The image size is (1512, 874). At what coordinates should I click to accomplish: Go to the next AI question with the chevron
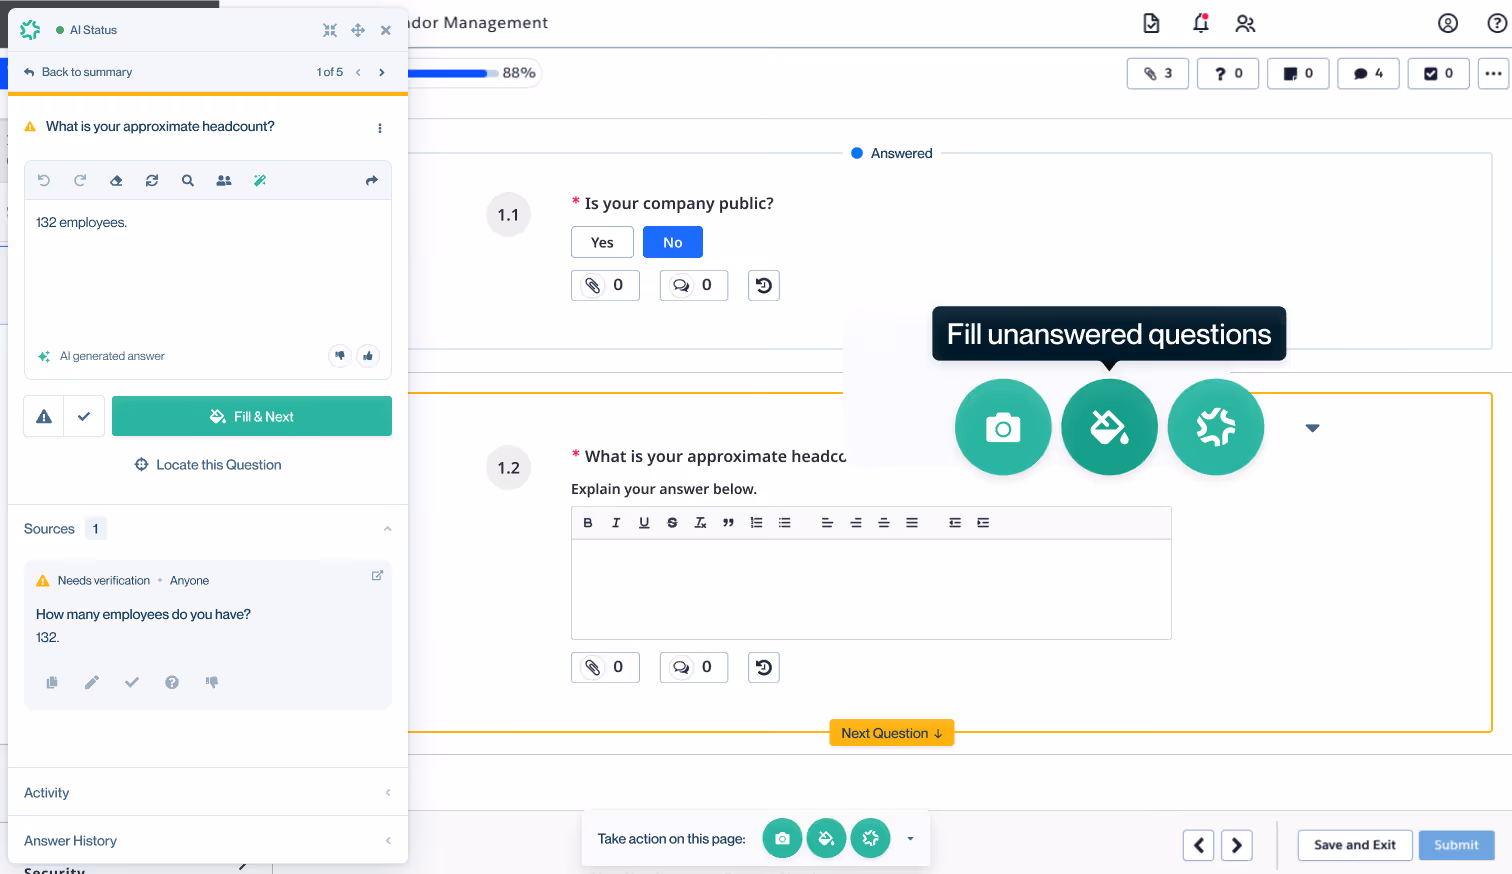(382, 72)
